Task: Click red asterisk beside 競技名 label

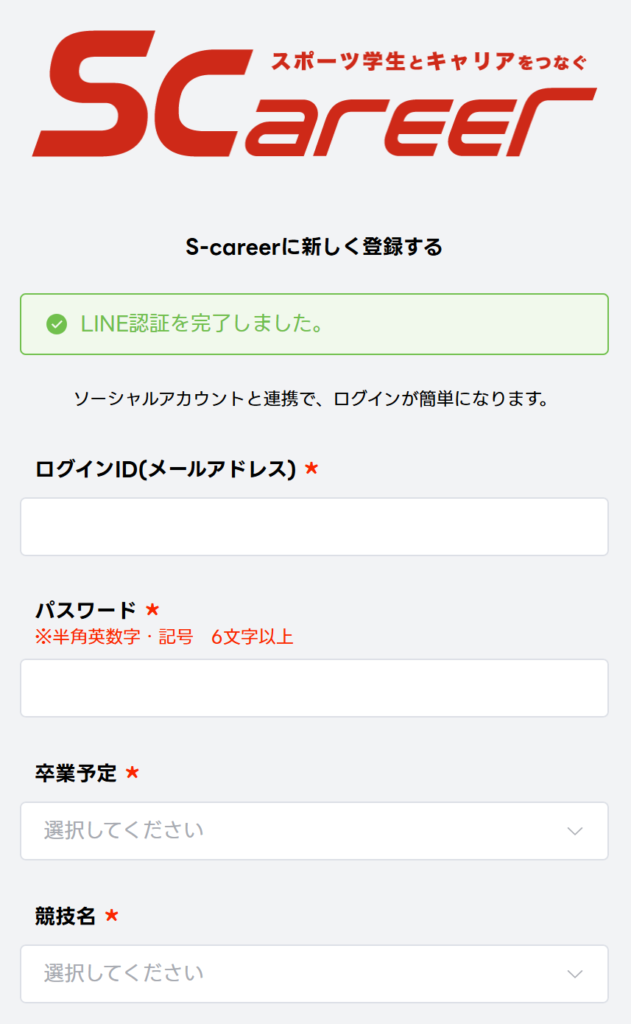Action: [x=112, y=916]
